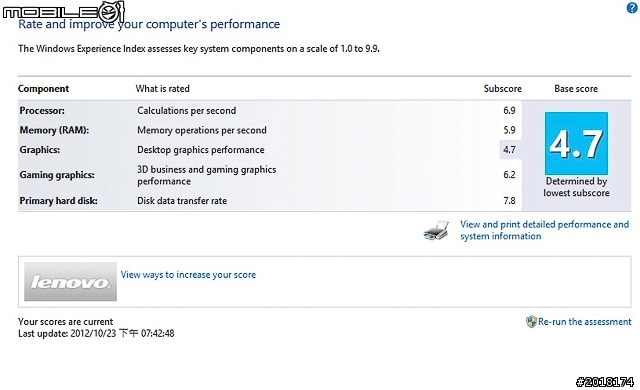Click the mobile01 watermark logo
Image resolution: width=640 pixels, height=390 pixels.
pos(63,11)
